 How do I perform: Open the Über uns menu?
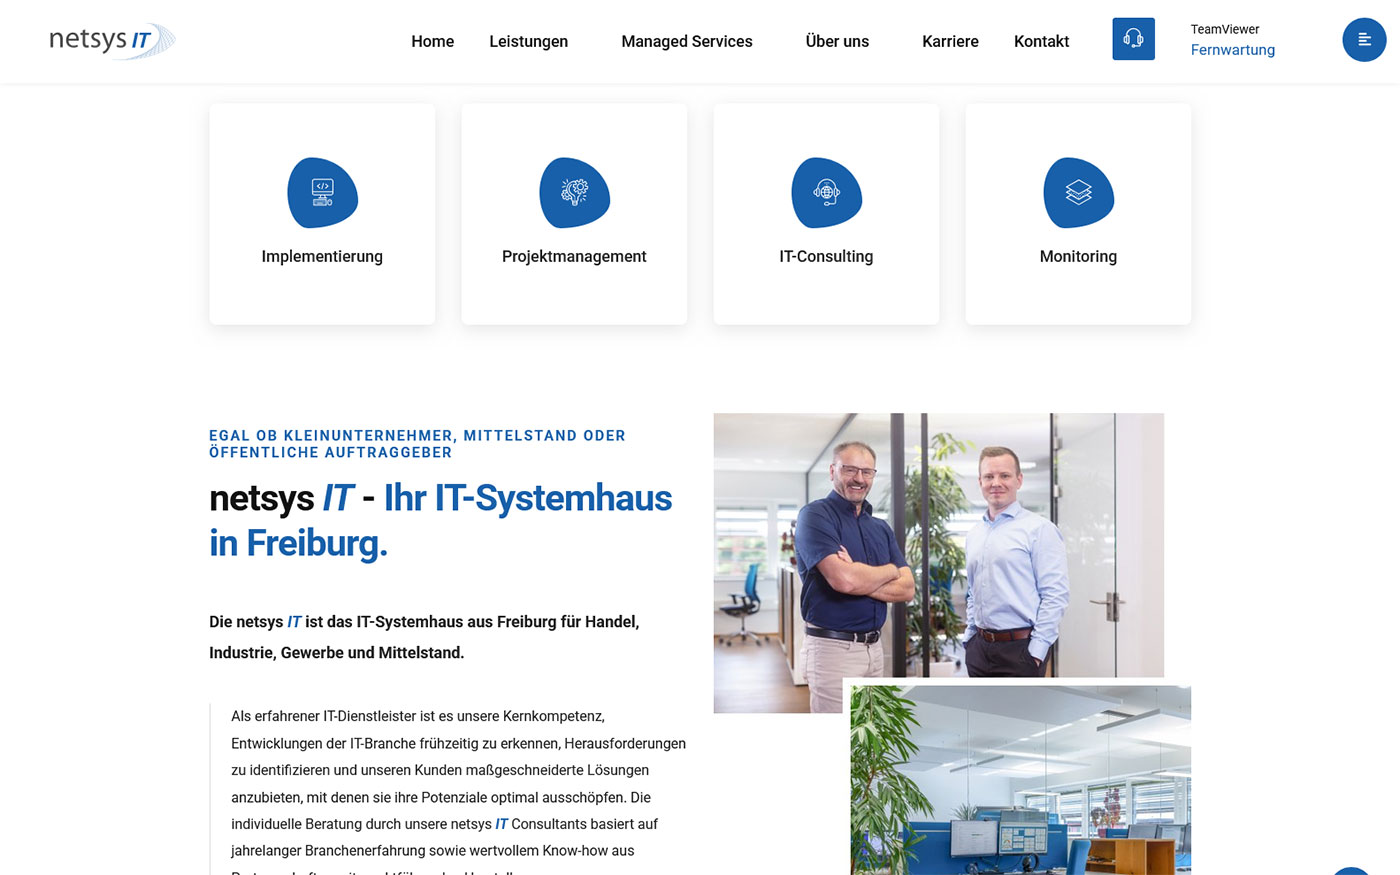point(837,41)
